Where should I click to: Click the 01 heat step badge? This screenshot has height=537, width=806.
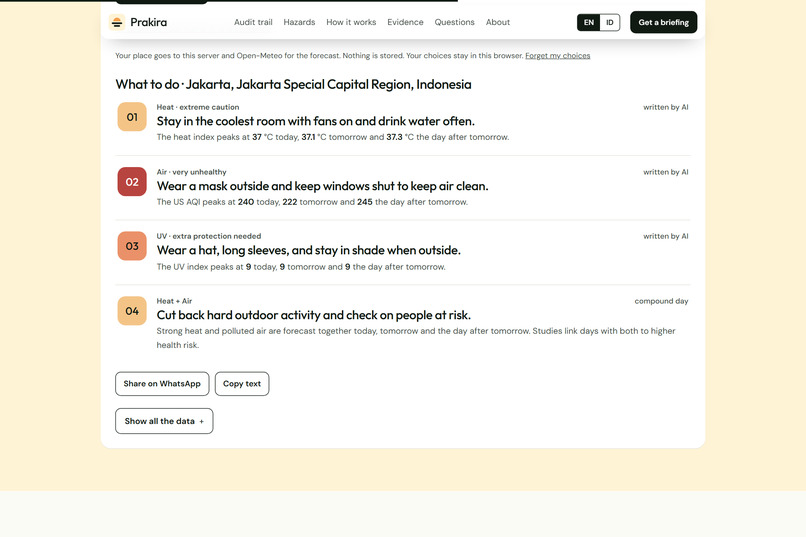(x=132, y=117)
